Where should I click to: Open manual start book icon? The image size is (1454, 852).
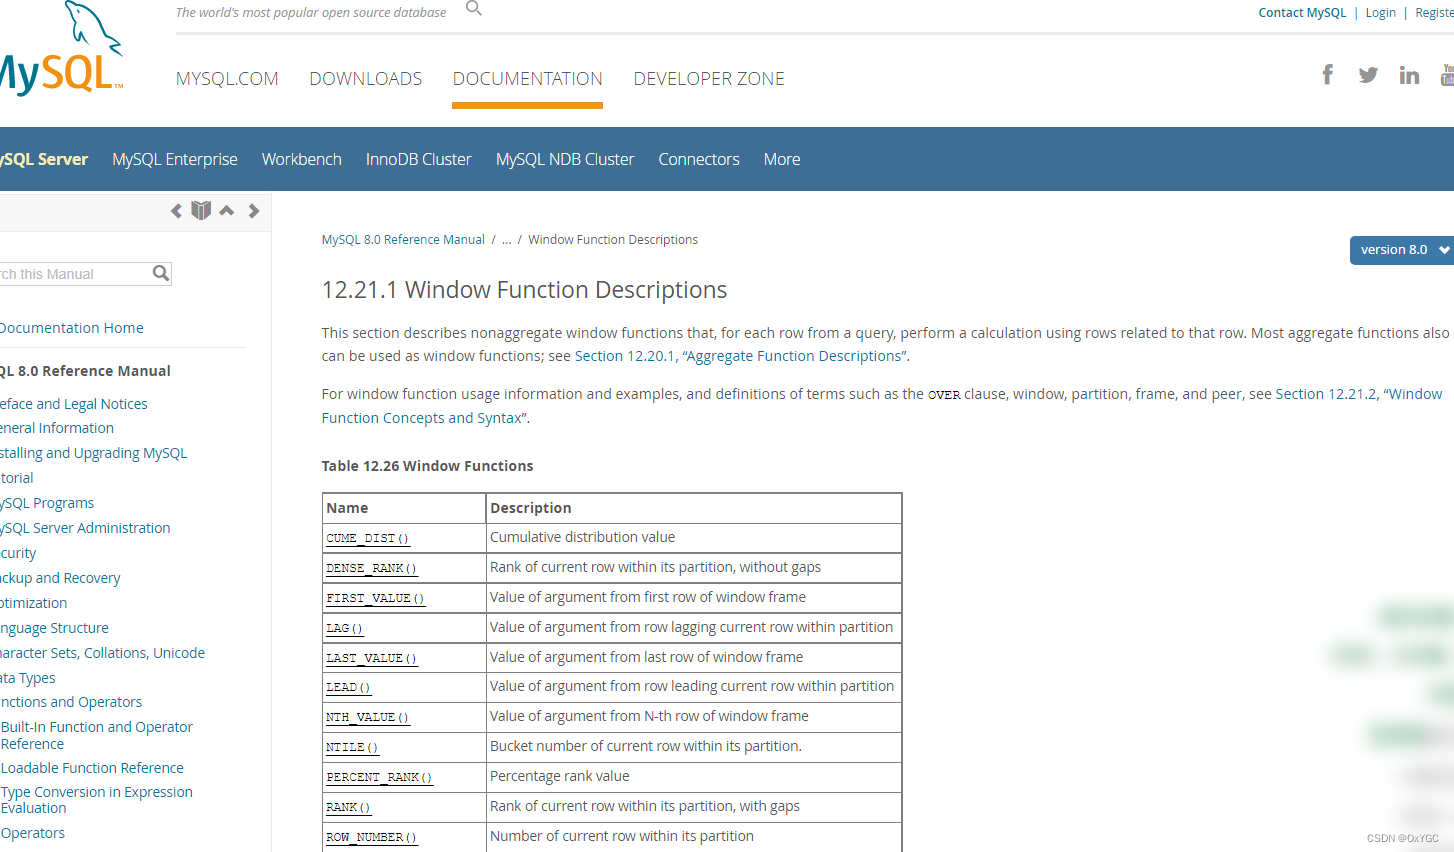pyautogui.click(x=201, y=210)
